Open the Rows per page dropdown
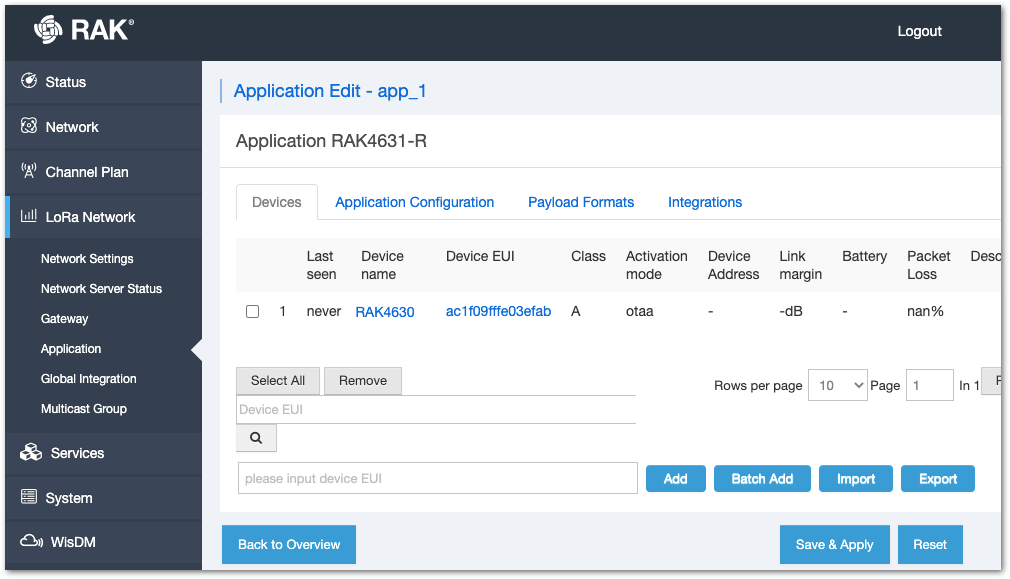 pos(837,385)
